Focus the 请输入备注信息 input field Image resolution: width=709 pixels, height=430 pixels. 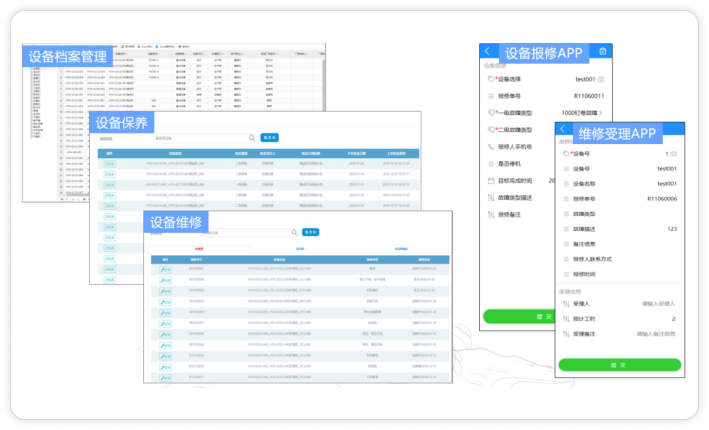click(x=656, y=334)
